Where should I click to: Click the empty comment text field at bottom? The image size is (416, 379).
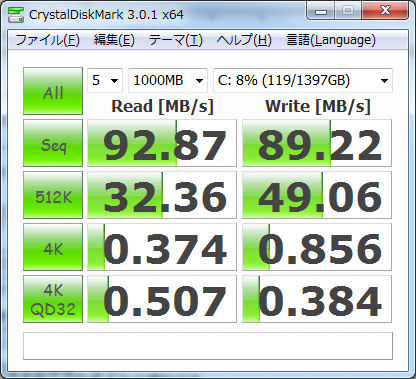[x=208, y=346]
